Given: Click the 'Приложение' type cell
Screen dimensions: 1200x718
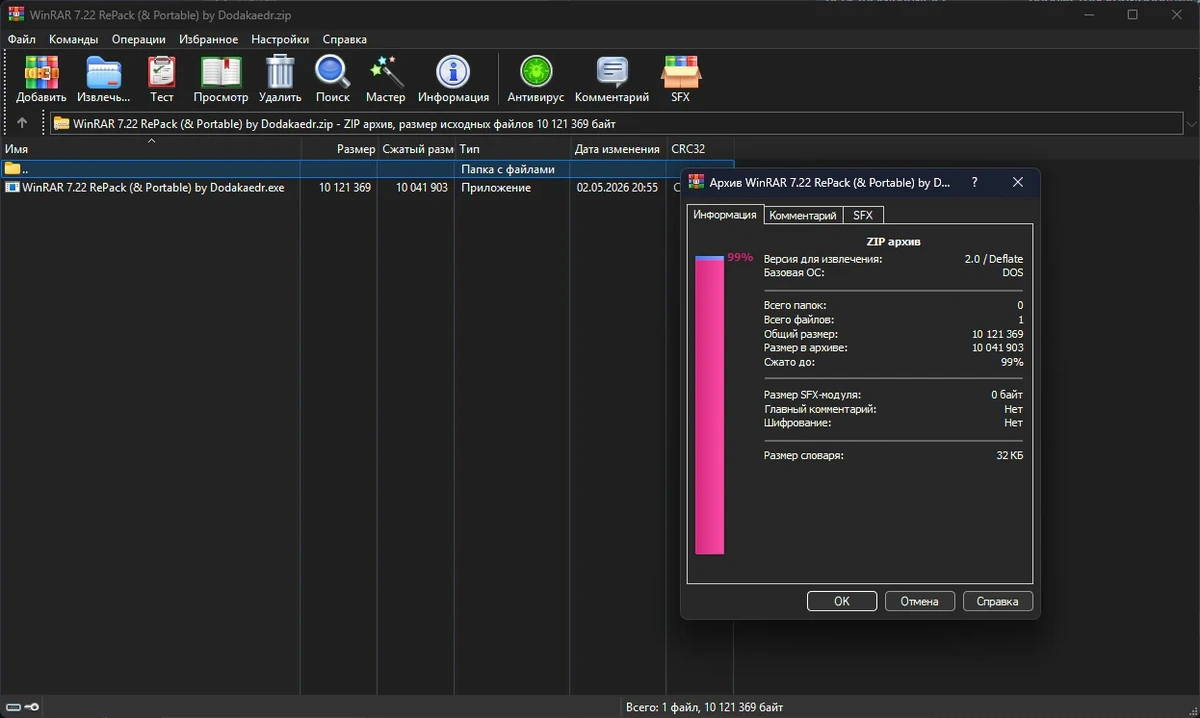Looking at the screenshot, I should [496, 187].
